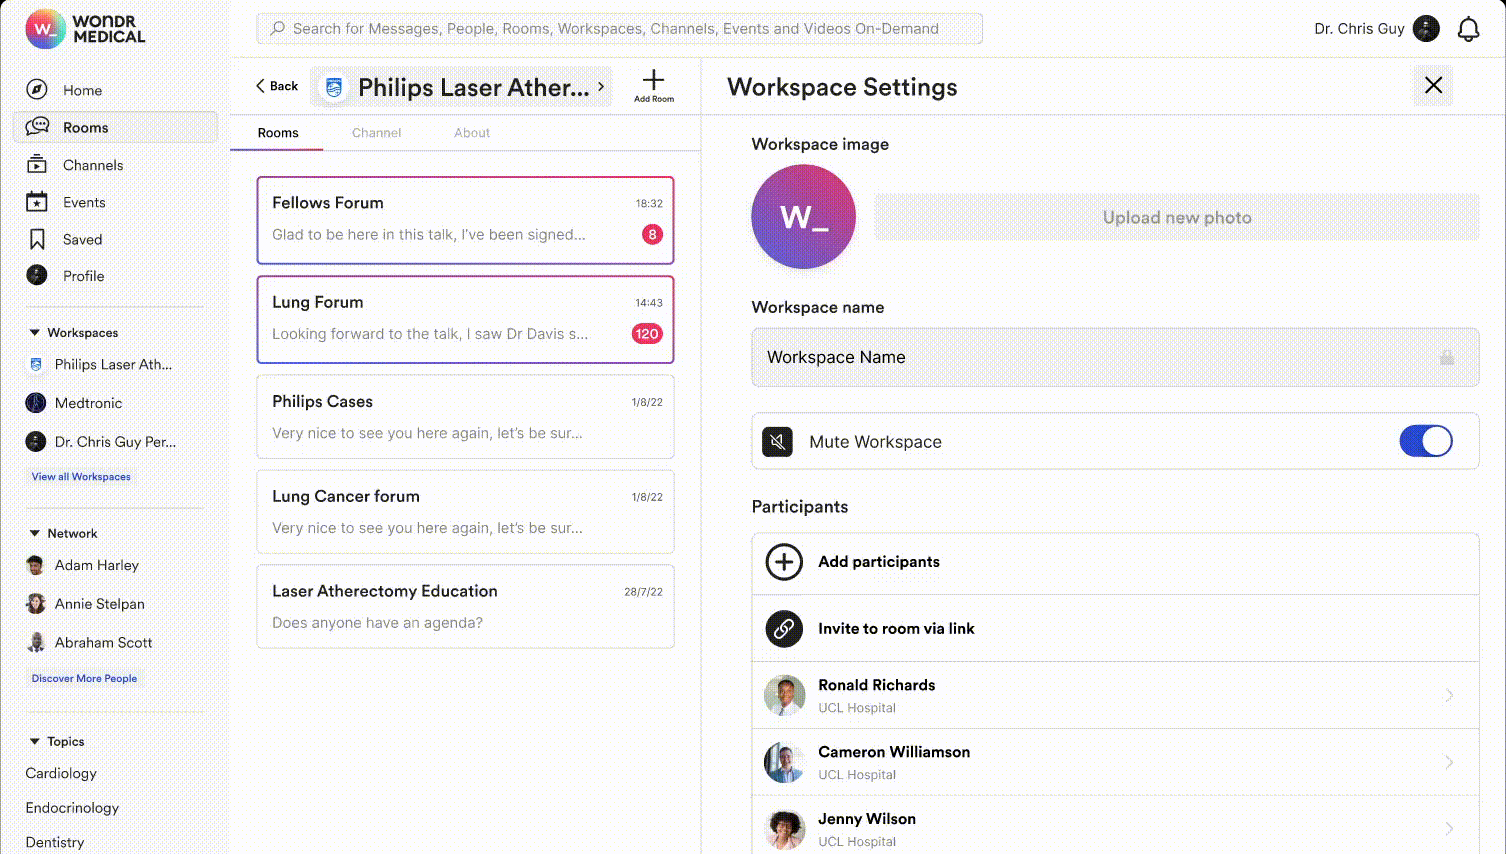The height and width of the screenshot is (854, 1506).
Task: Click the invite via link icon
Action: pos(784,629)
